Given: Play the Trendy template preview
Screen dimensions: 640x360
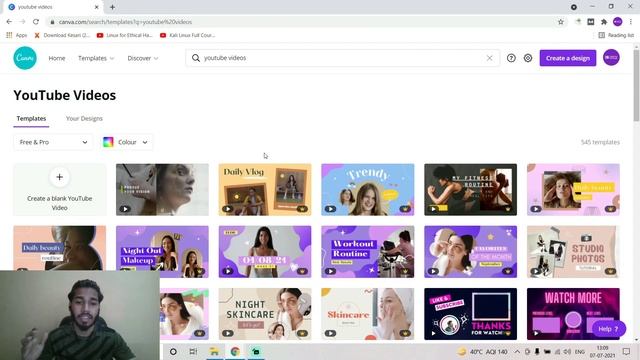Looking at the screenshot, I should [330, 209].
